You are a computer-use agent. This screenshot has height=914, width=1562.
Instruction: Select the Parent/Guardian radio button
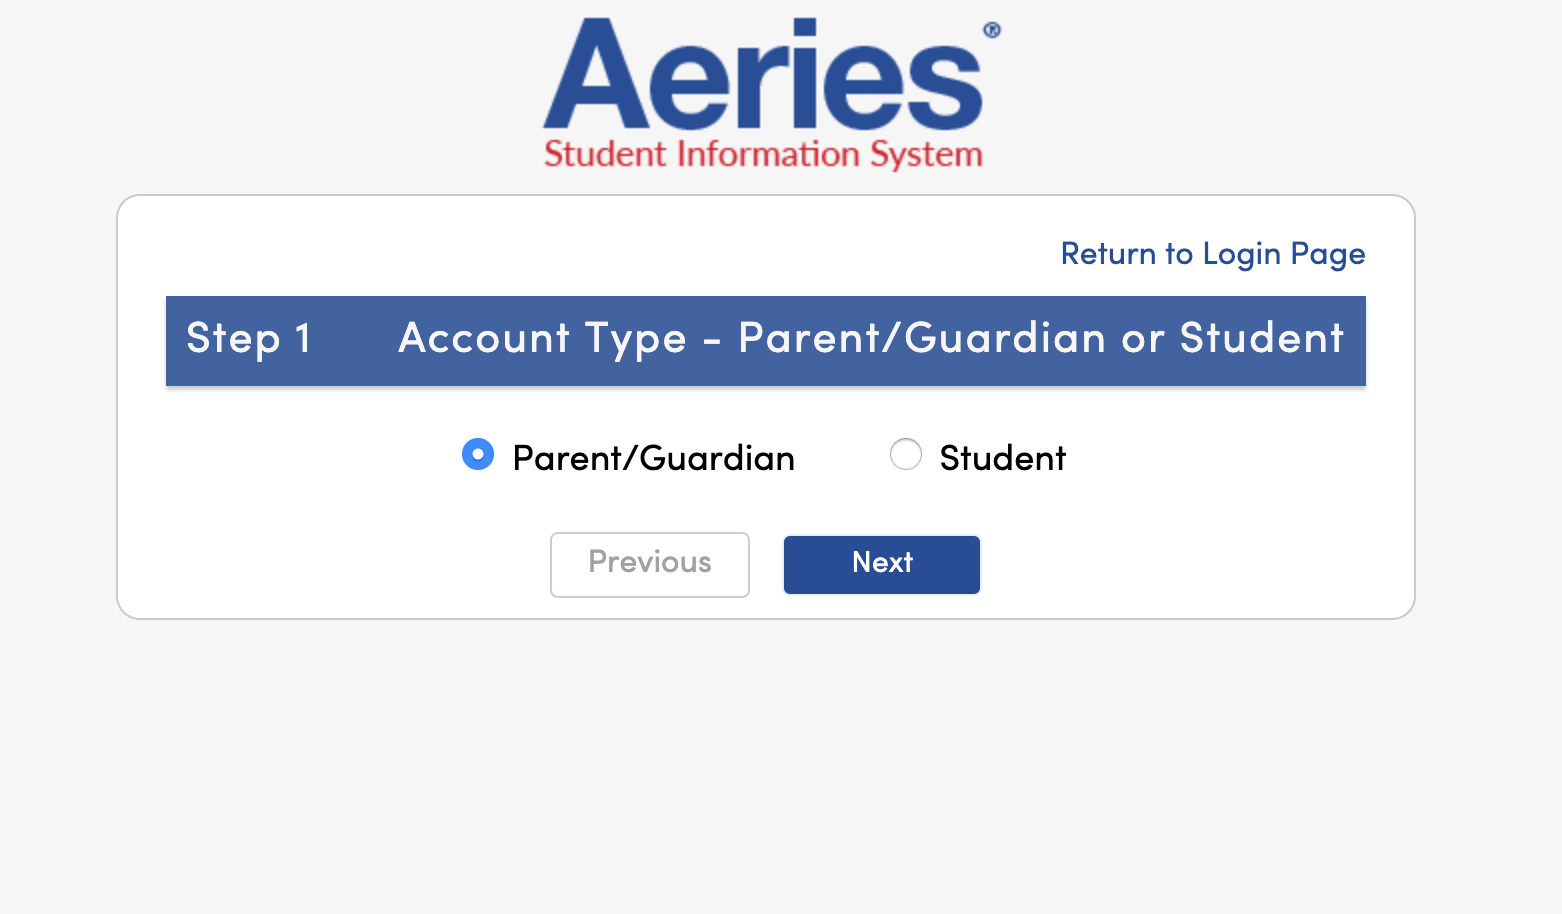[x=478, y=455]
